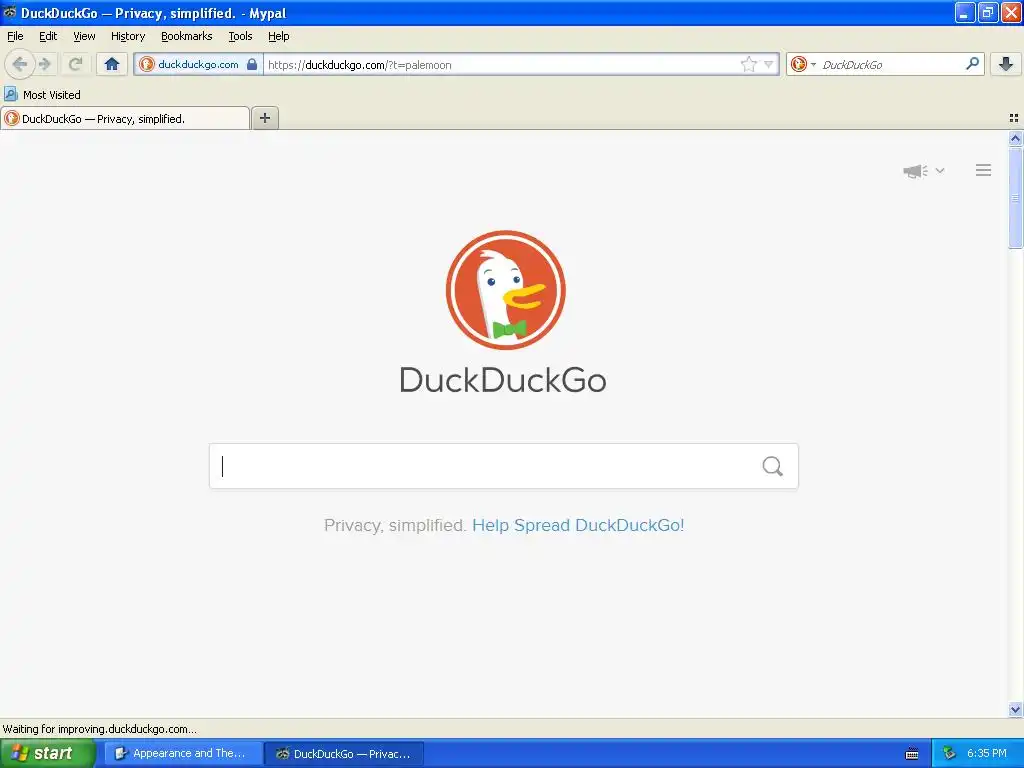Open the DuckDuckGo hamburger menu

(x=984, y=170)
